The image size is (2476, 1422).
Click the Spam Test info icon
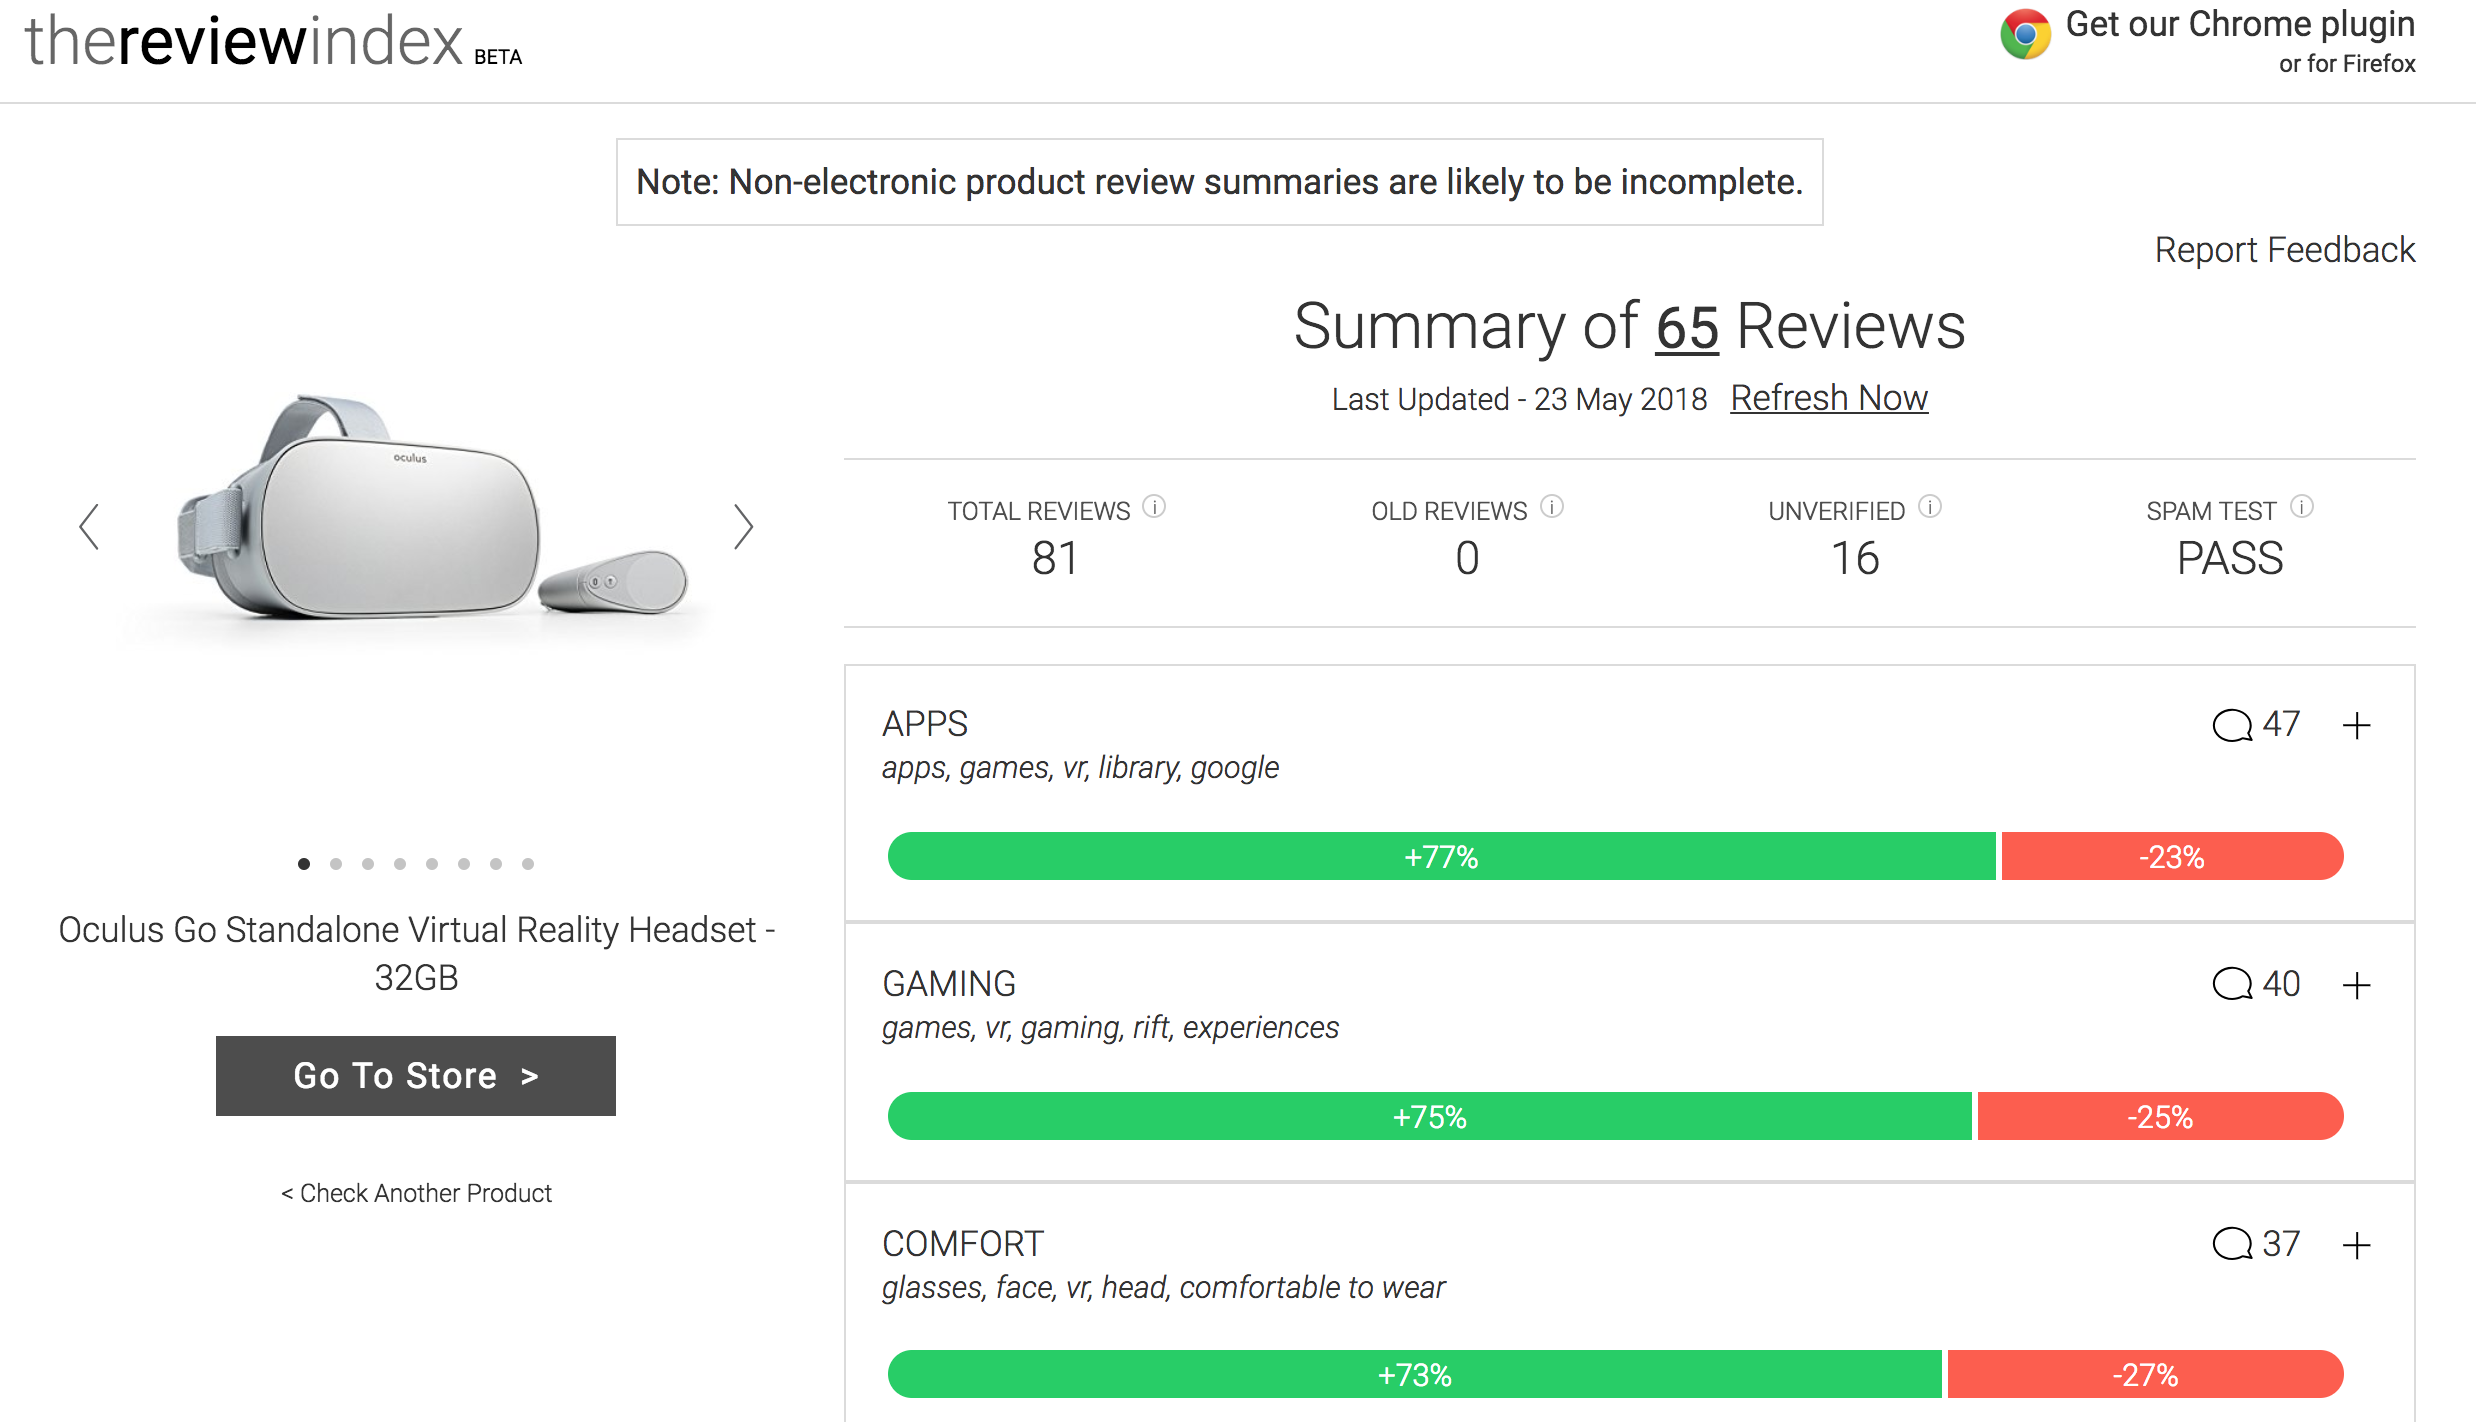click(2302, 507)
